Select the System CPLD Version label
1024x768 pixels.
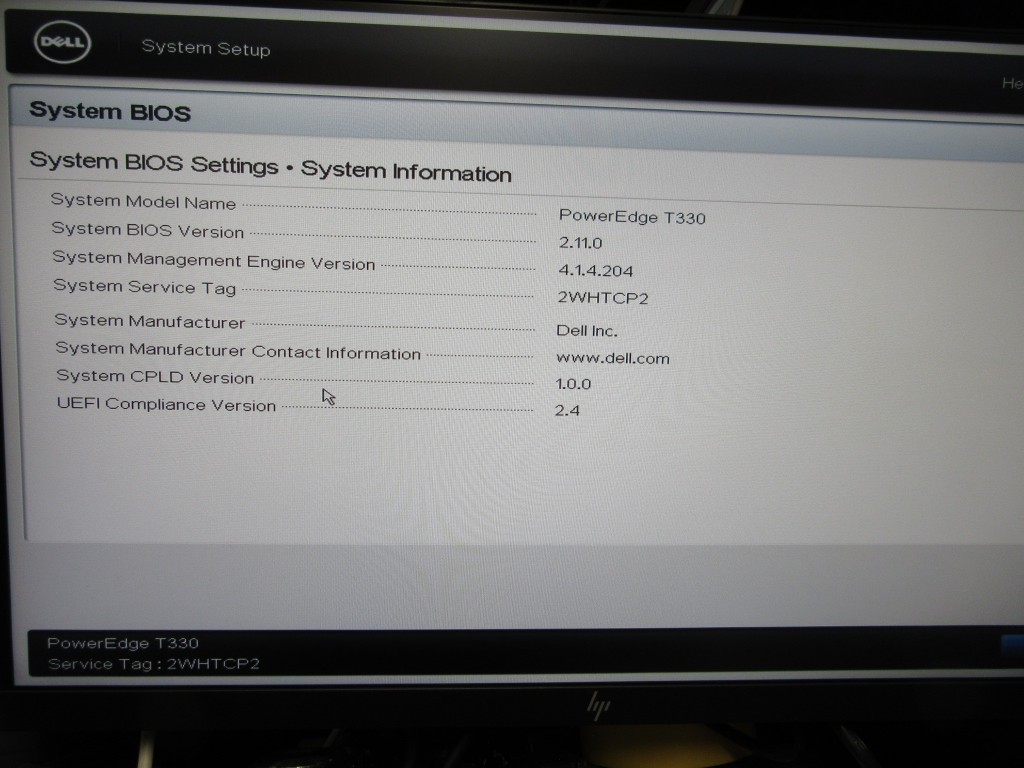pyautogui.click(x=155, y=377)
